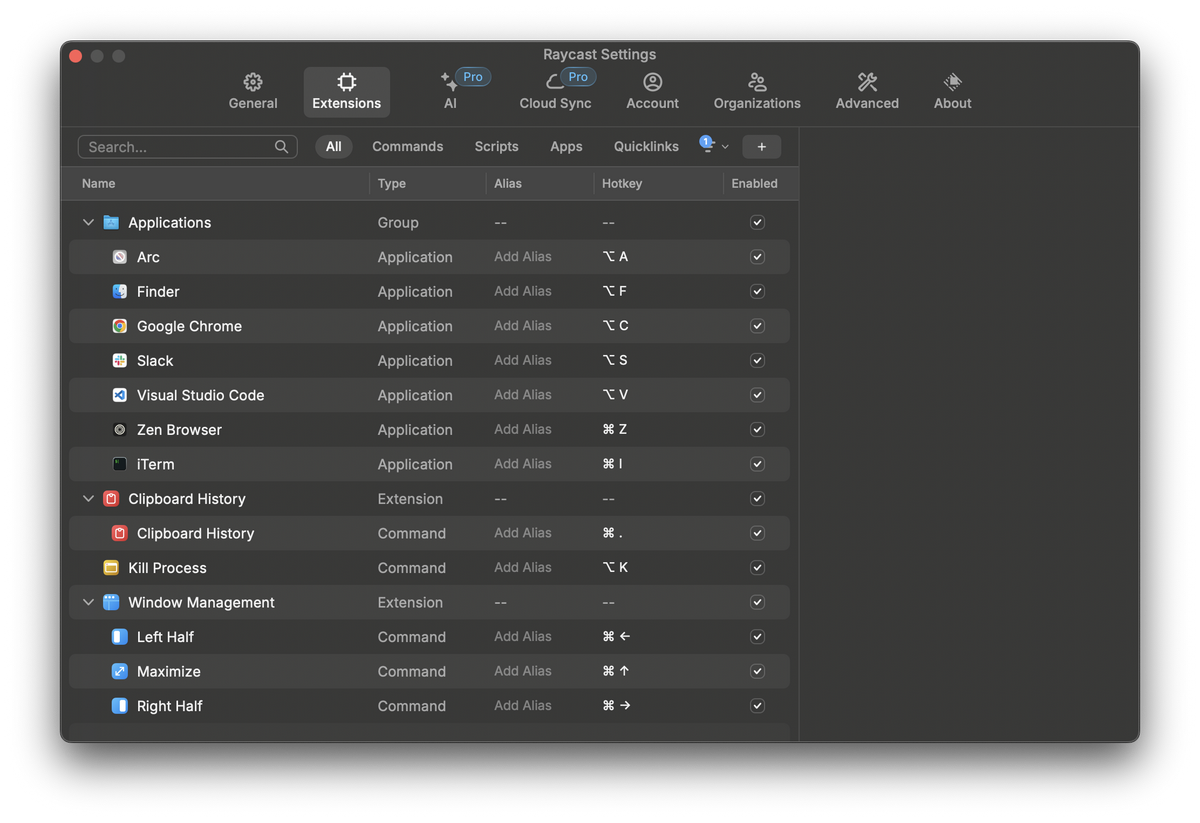The image size is (1200, 823).
Task: Sort by the Name column header
Action: (98, 184)
